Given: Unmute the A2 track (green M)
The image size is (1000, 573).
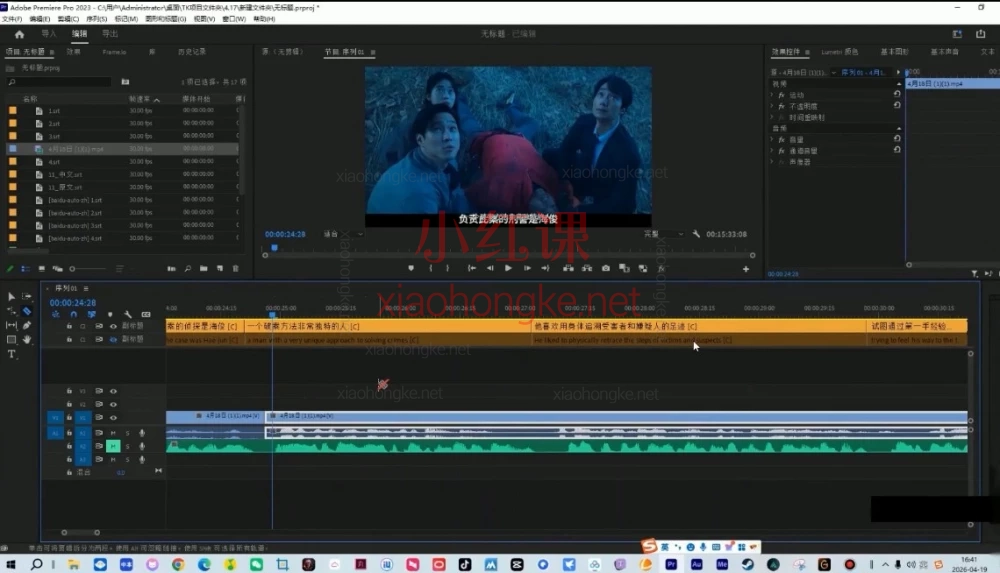Looking at the screenshot, I should (x=113, y=446).
